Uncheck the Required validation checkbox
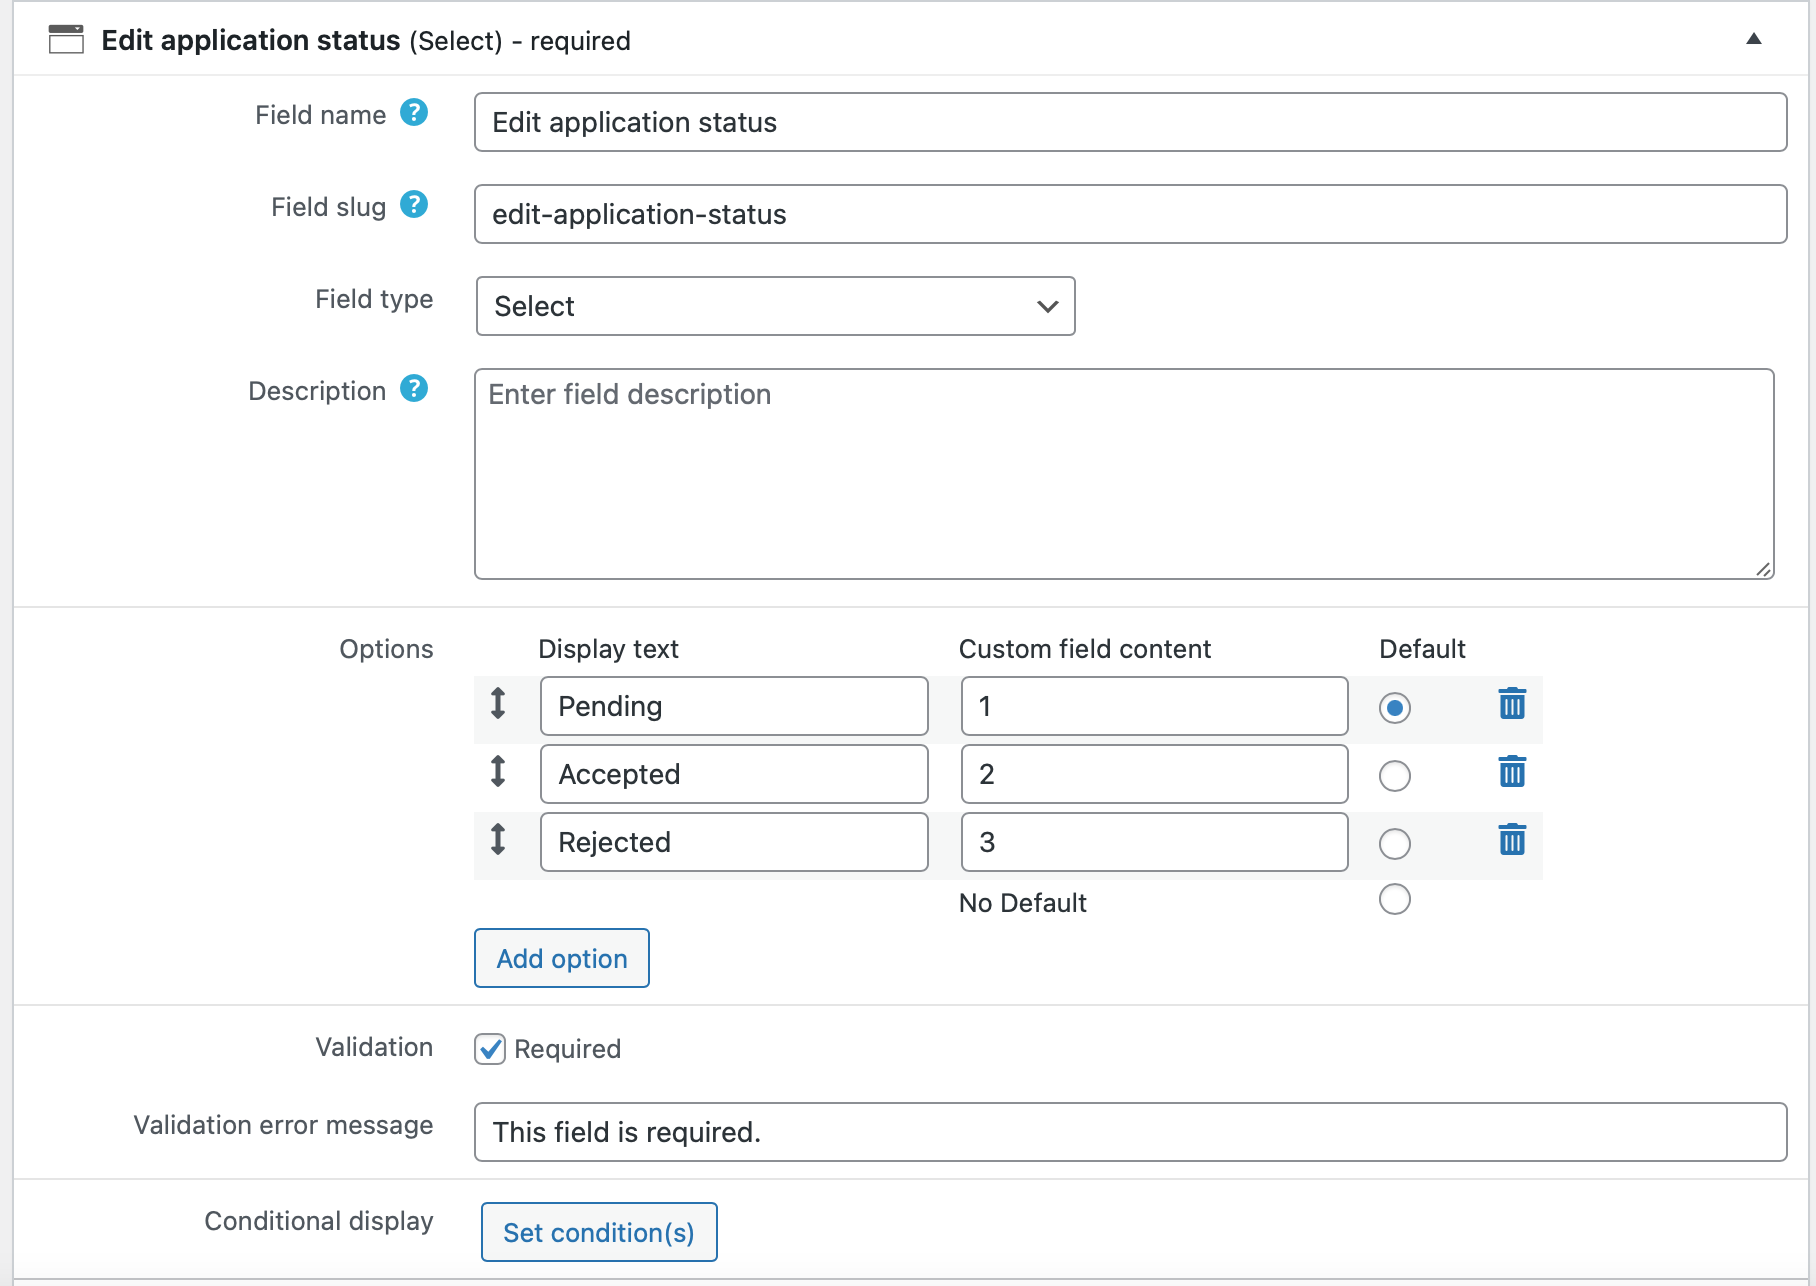 tap(490, 1049)
